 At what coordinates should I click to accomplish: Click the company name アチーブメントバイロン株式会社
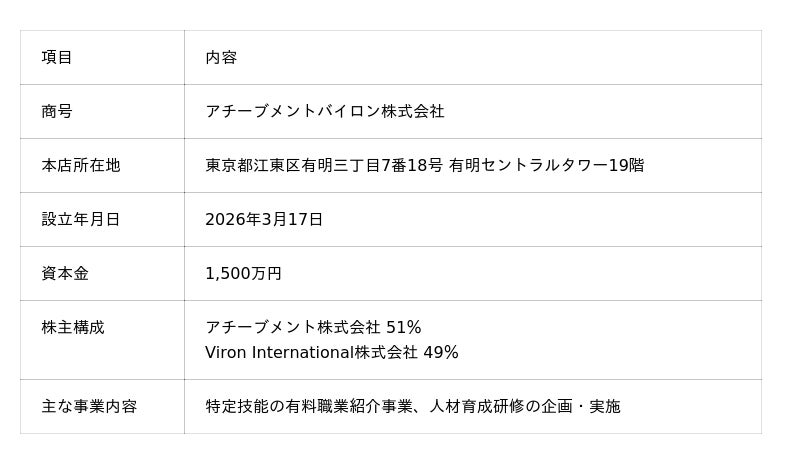[x=324, y=112]
